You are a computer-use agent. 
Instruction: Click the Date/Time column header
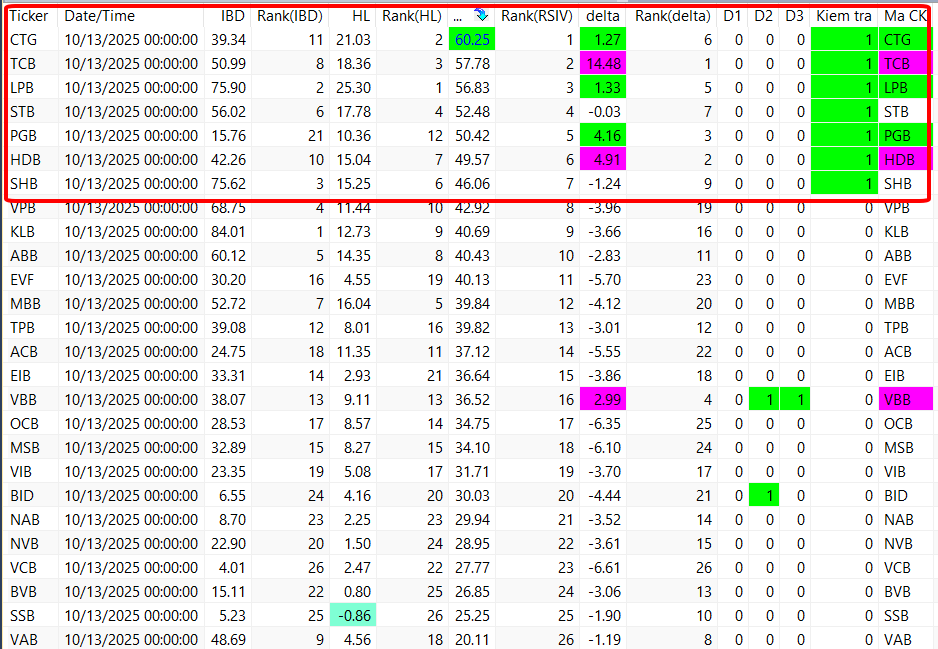click(100, 16)
